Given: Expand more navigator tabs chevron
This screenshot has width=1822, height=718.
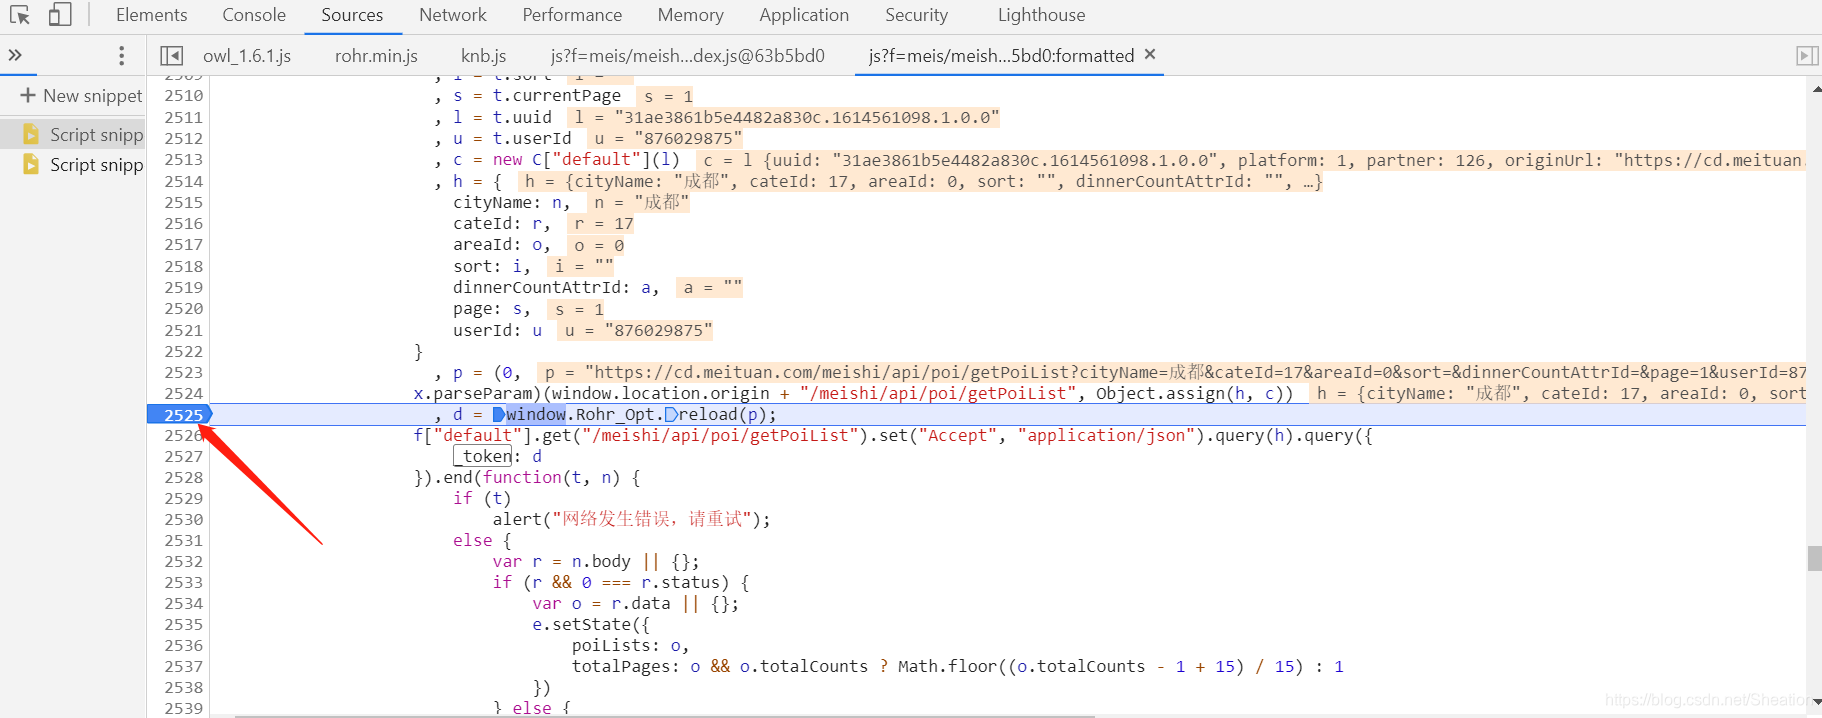Looking at the screenshot, I should click(15, 55).
